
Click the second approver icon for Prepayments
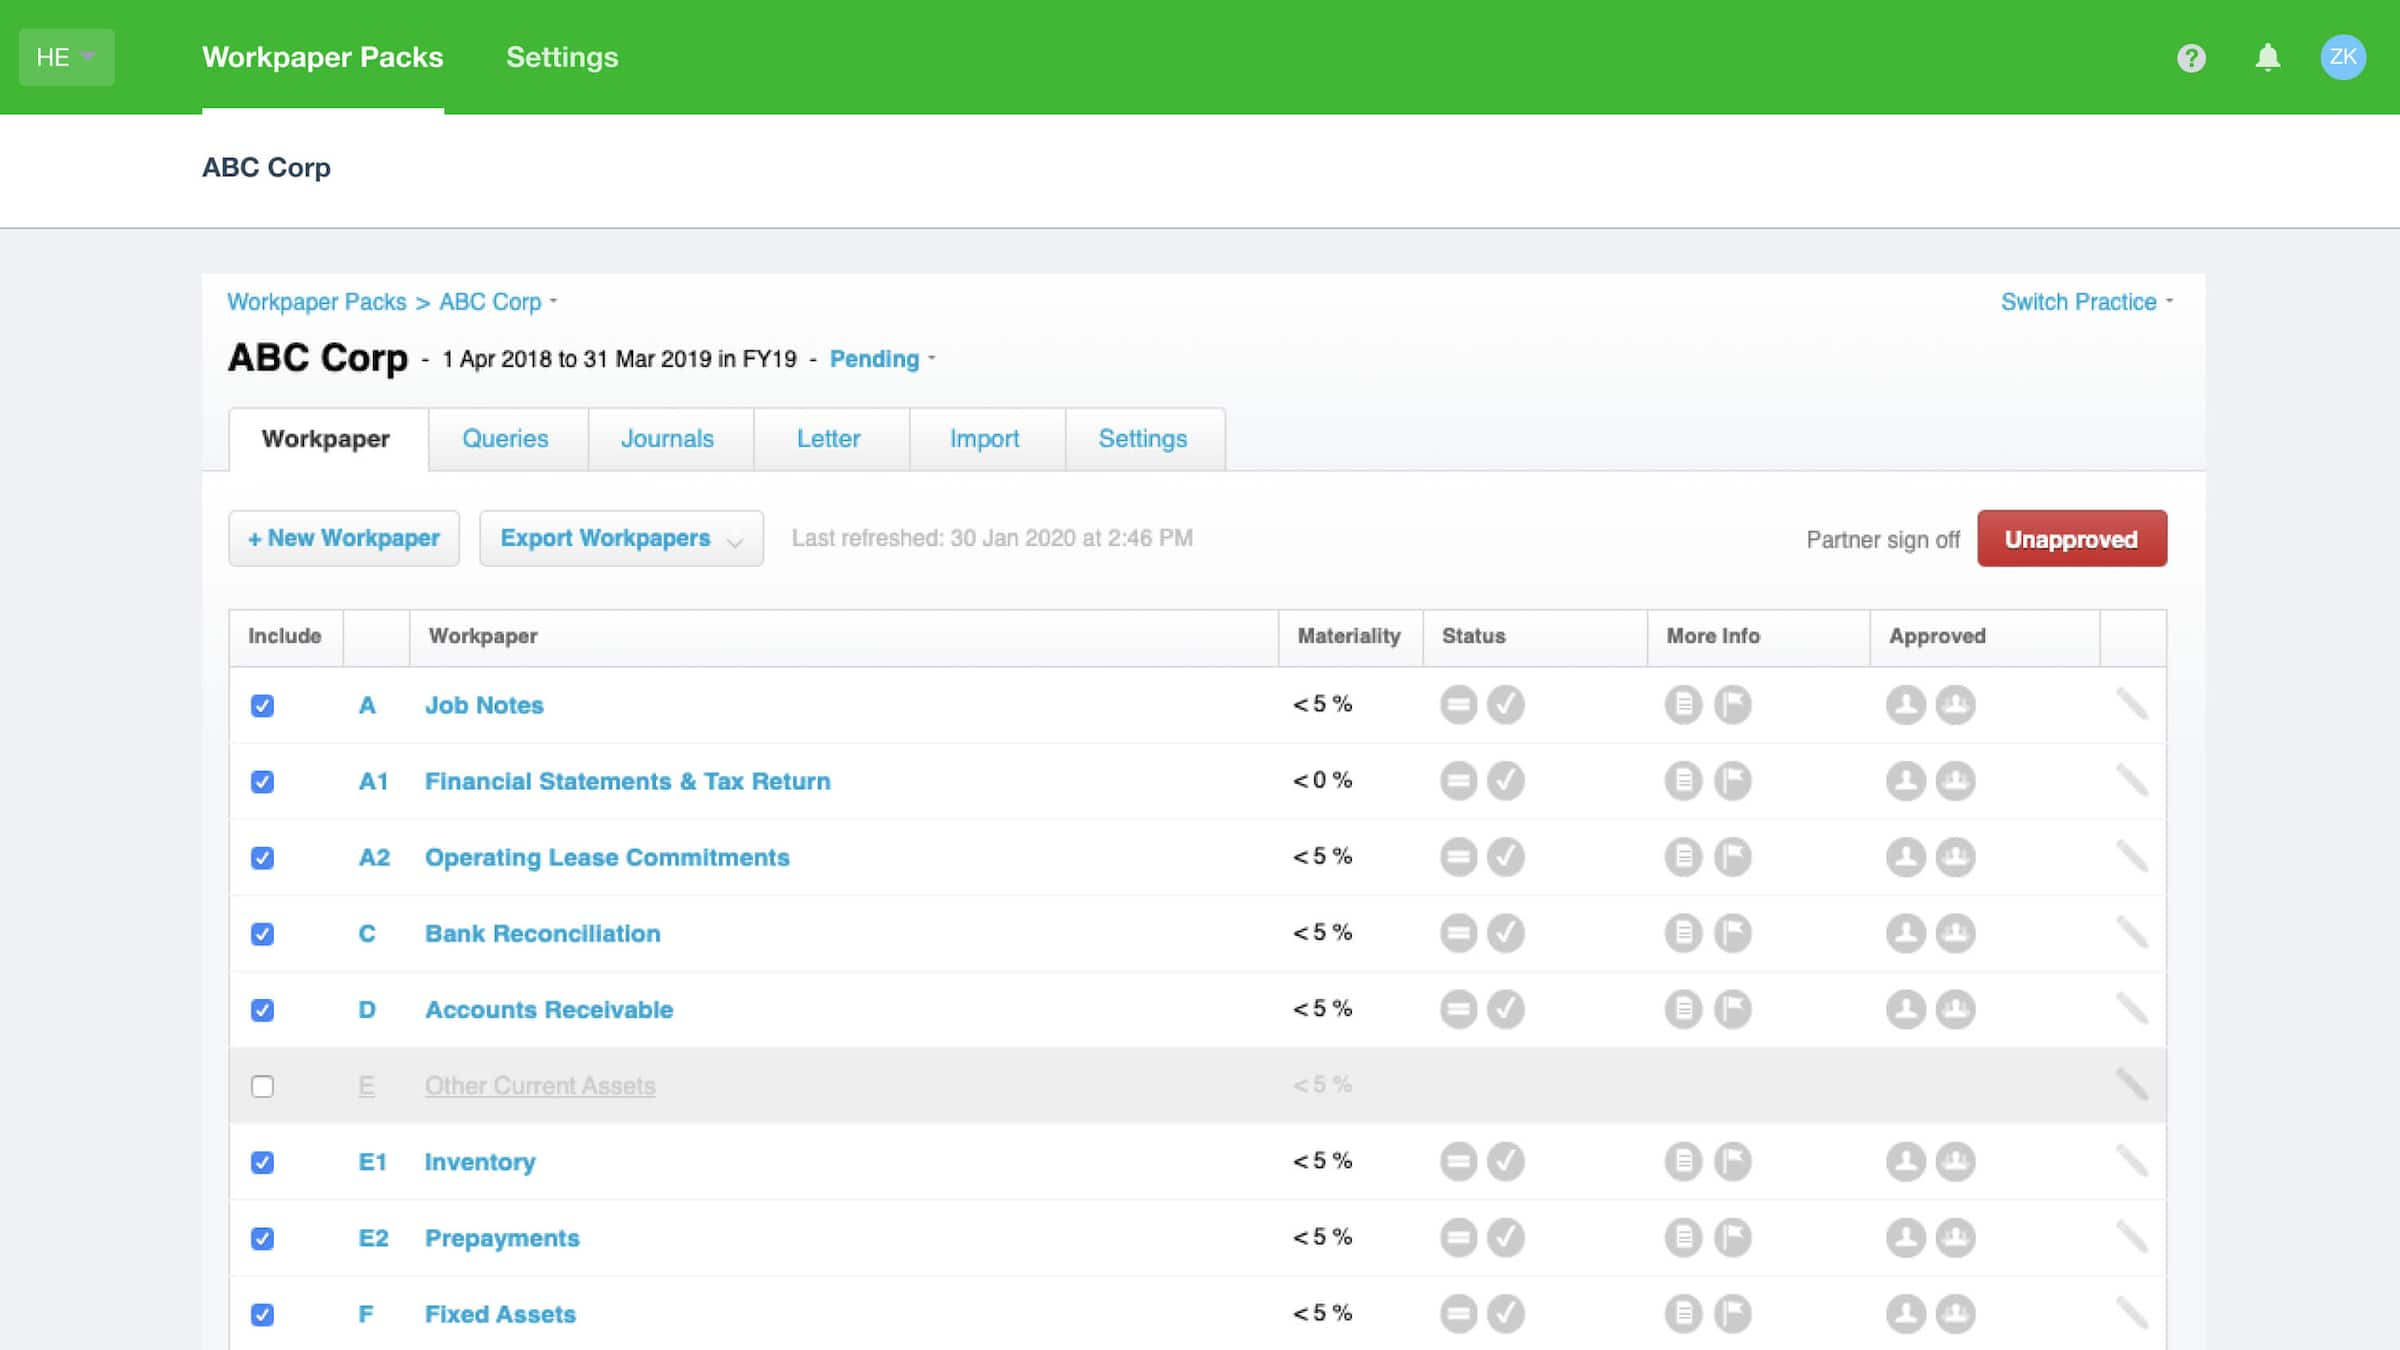coord(1955,1238)
